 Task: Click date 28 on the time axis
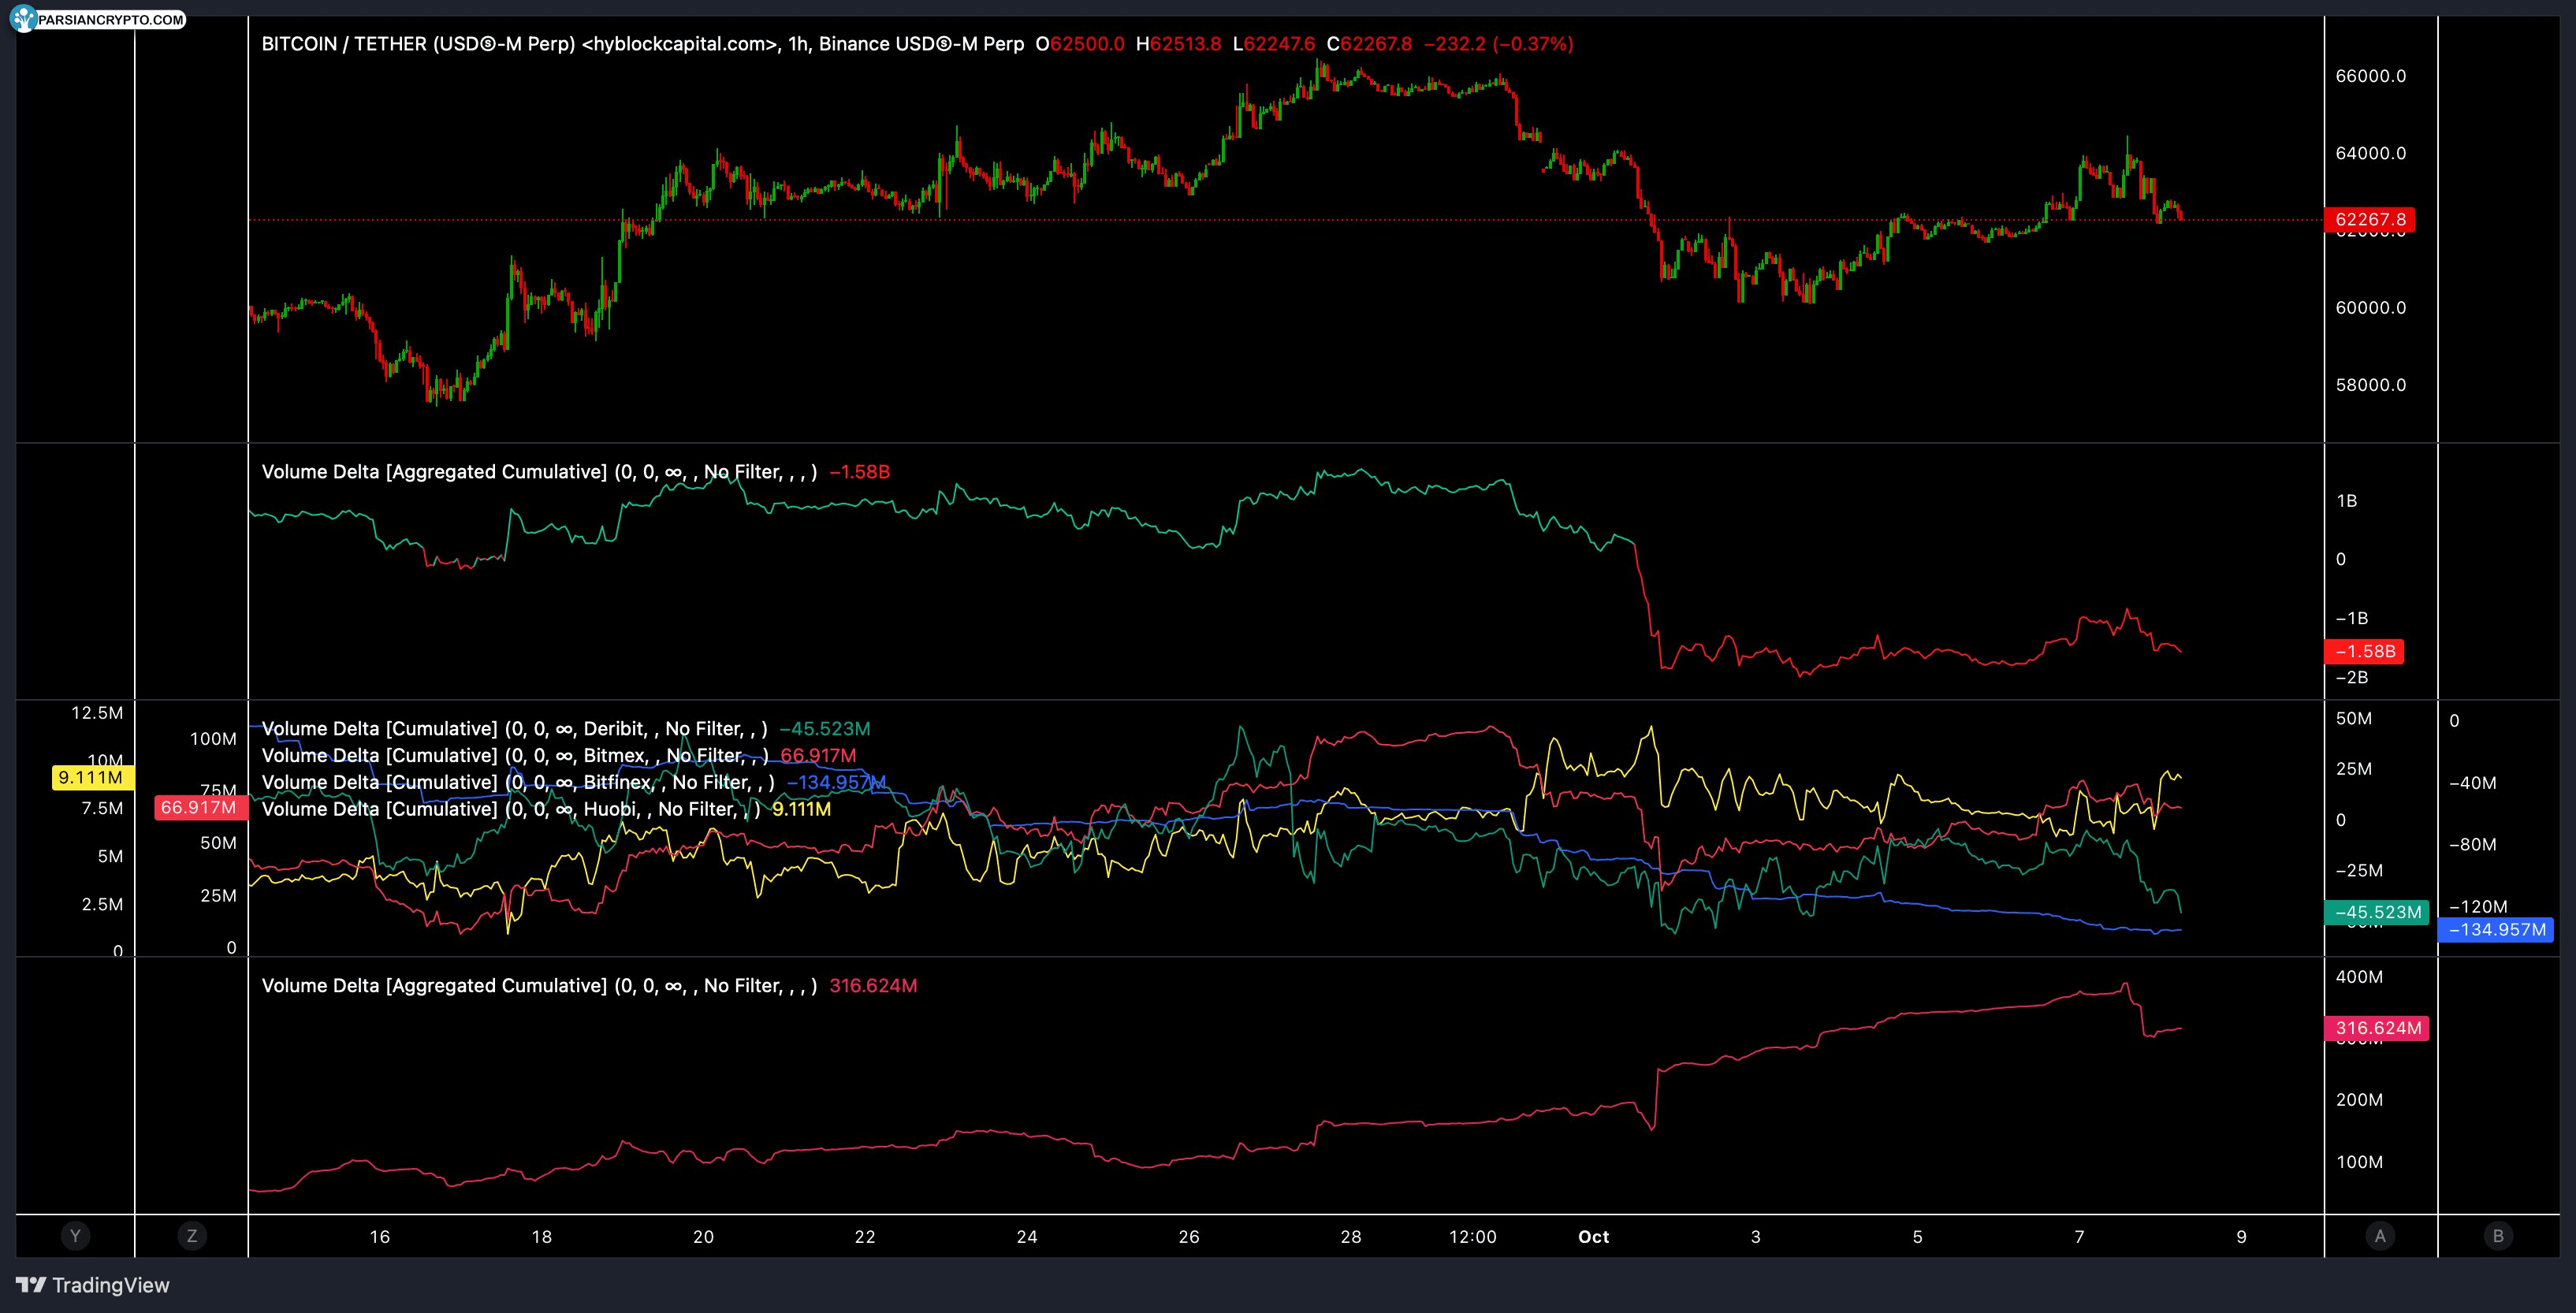pos(1351,1237)
